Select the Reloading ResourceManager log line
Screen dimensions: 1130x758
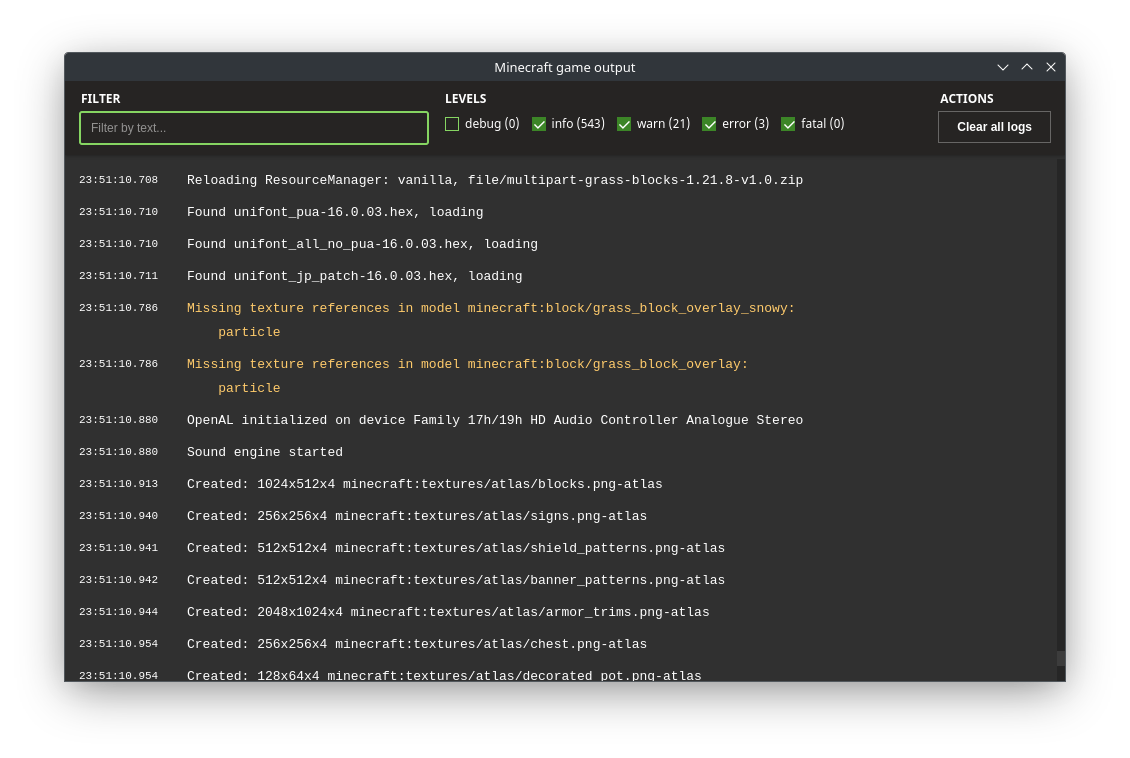pos(494,180)
